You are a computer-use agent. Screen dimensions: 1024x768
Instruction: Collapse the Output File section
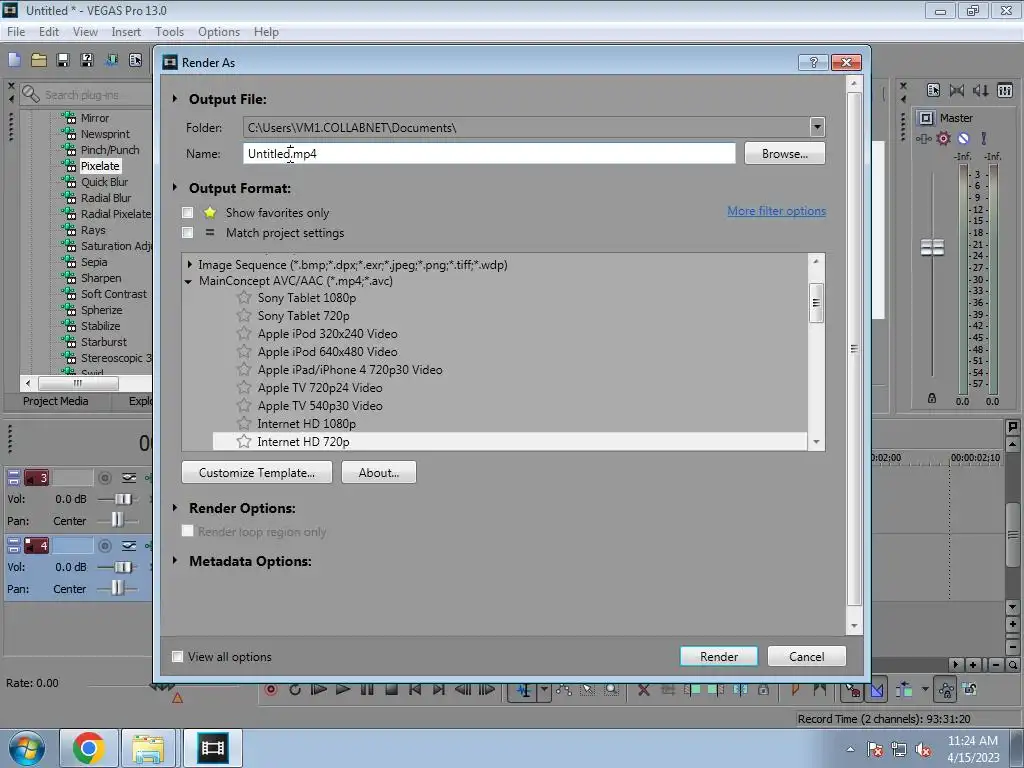[x=175, y=99]
